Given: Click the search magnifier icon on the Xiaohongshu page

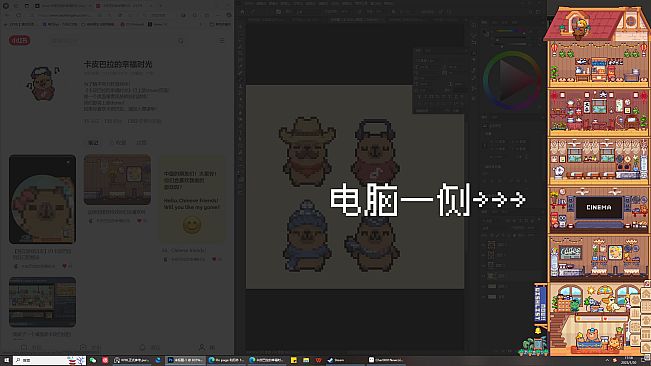Looking at the screenshot, I should pos(181,41).
